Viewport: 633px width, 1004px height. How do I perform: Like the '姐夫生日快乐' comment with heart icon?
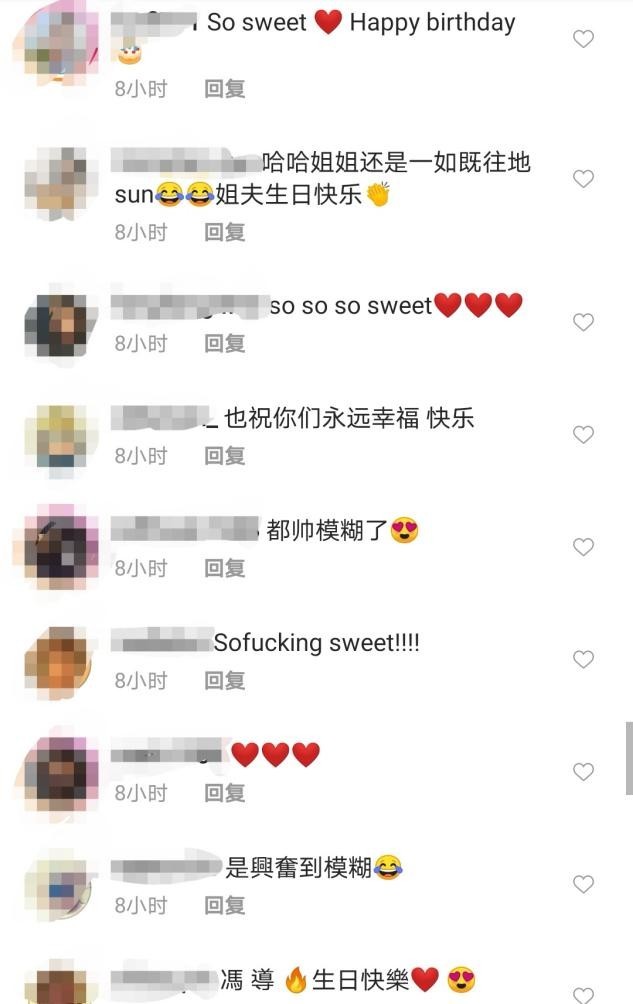[583, 179]
